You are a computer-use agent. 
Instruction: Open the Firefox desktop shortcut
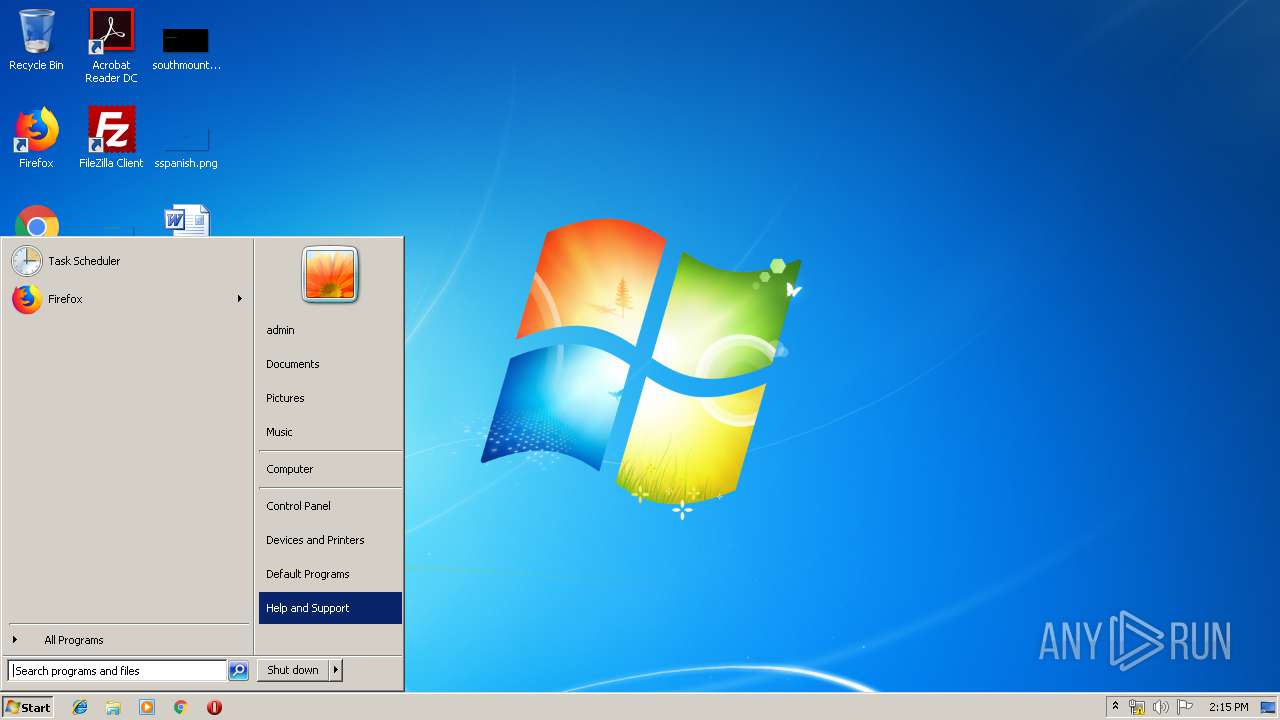pyautogui.click(x=36, y=138)
